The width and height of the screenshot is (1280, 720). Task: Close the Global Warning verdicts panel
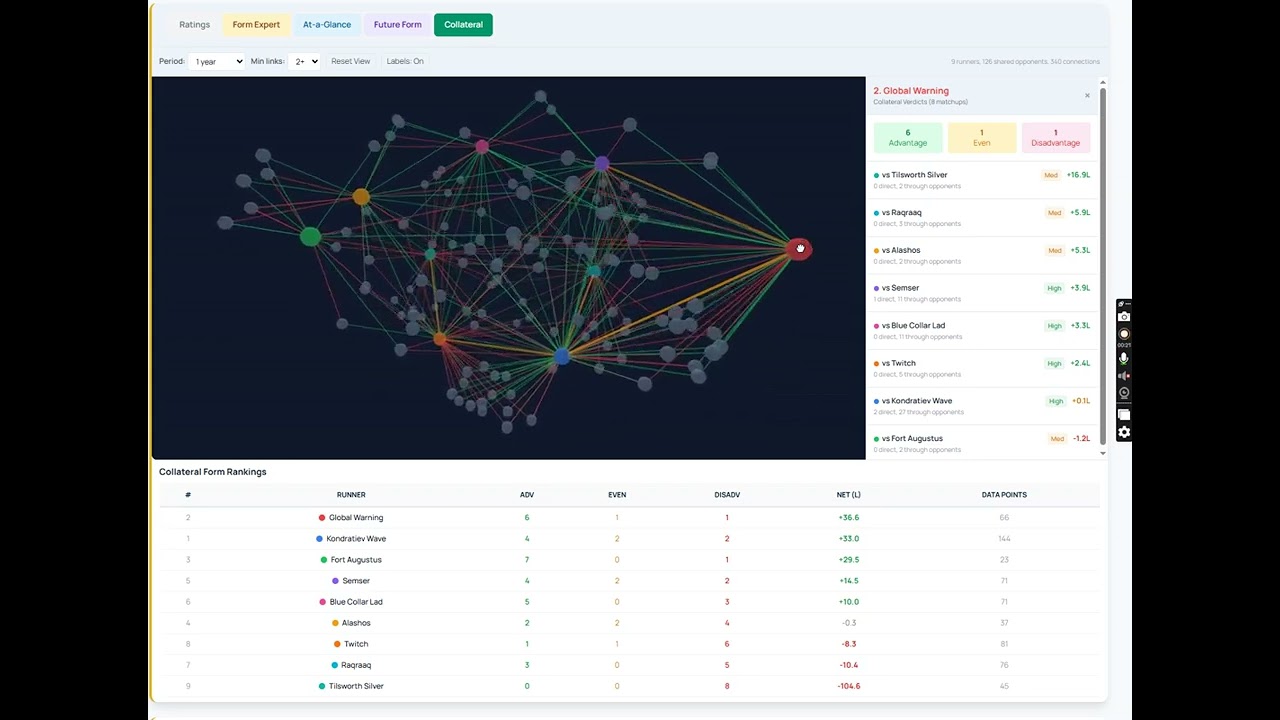1087,96
